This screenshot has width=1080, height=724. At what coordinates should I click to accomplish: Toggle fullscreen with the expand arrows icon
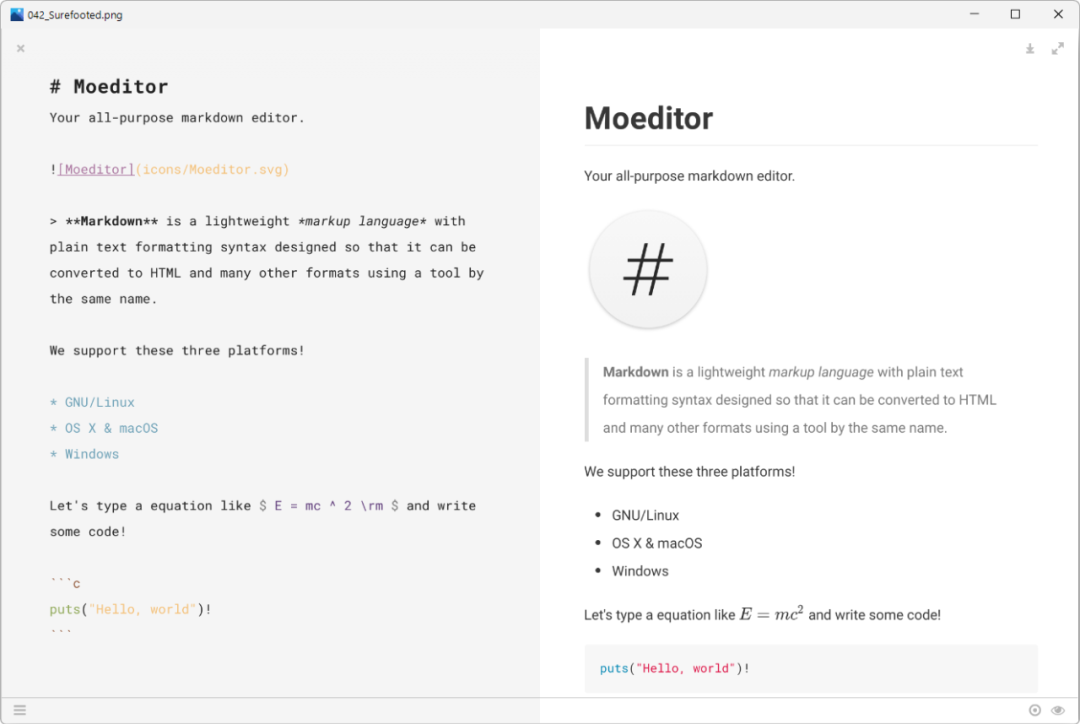tap(1057, 49)
